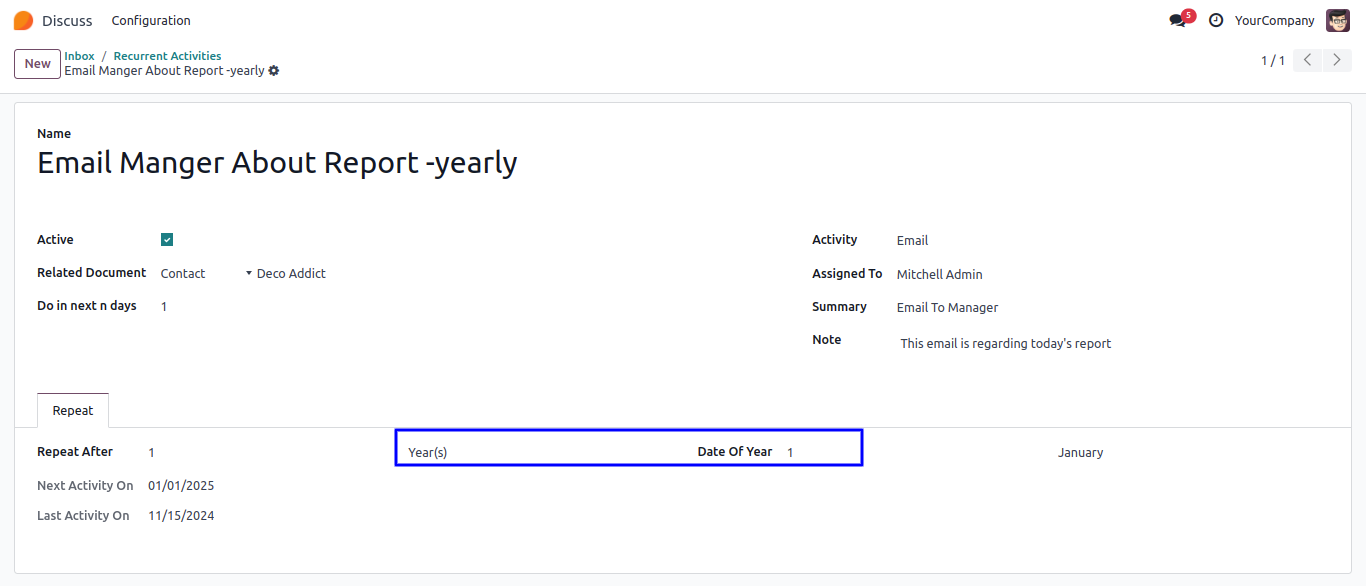Go to next record arrow
Viewport: 1366px width, 586px height.
click(x=1338, y=60)
